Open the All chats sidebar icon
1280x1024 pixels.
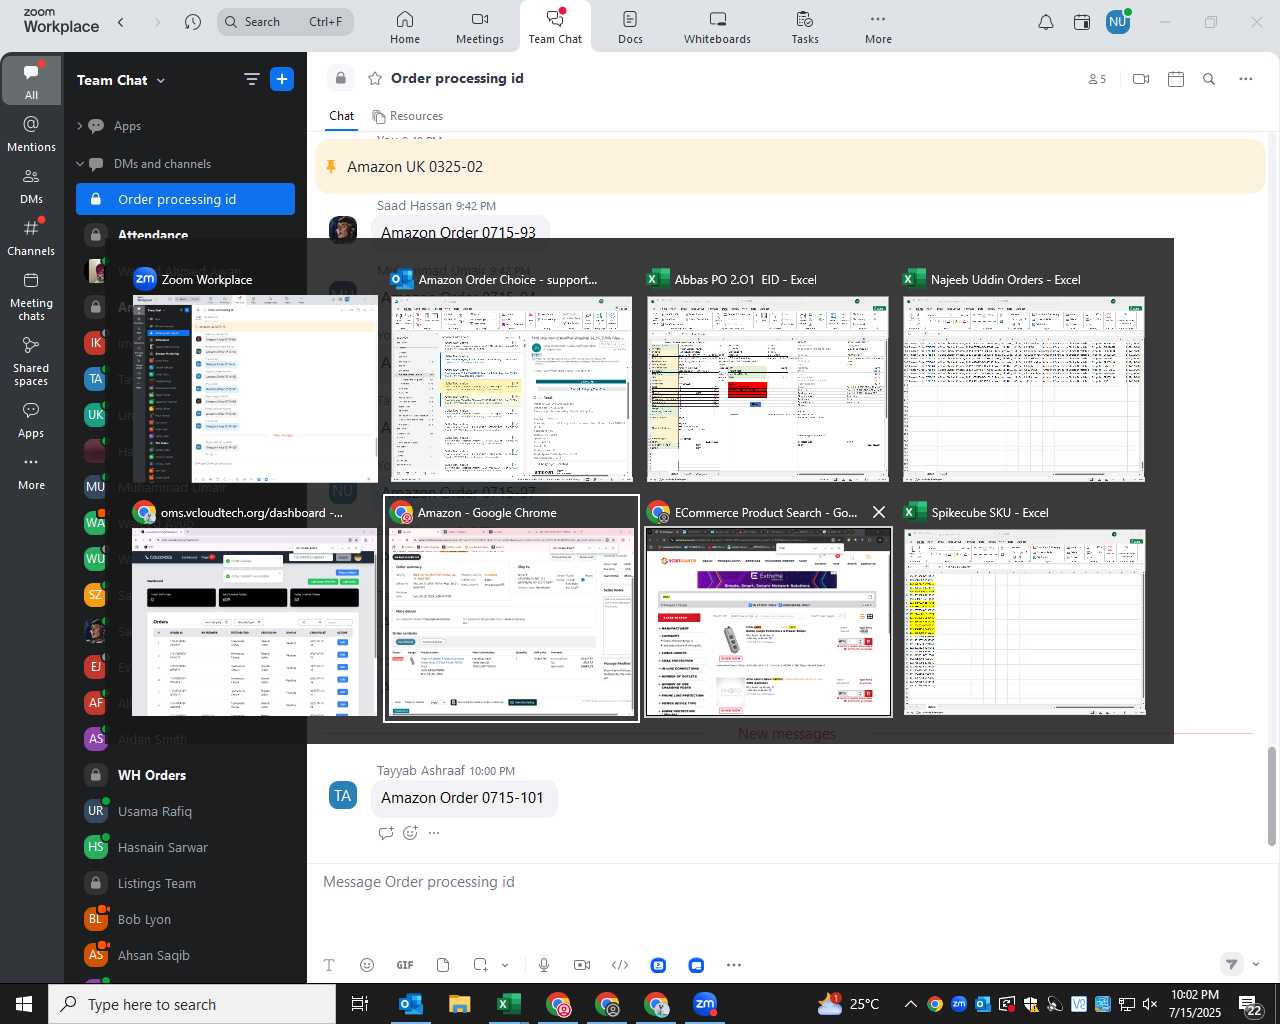pyautogui.click(x=31, y=80)
